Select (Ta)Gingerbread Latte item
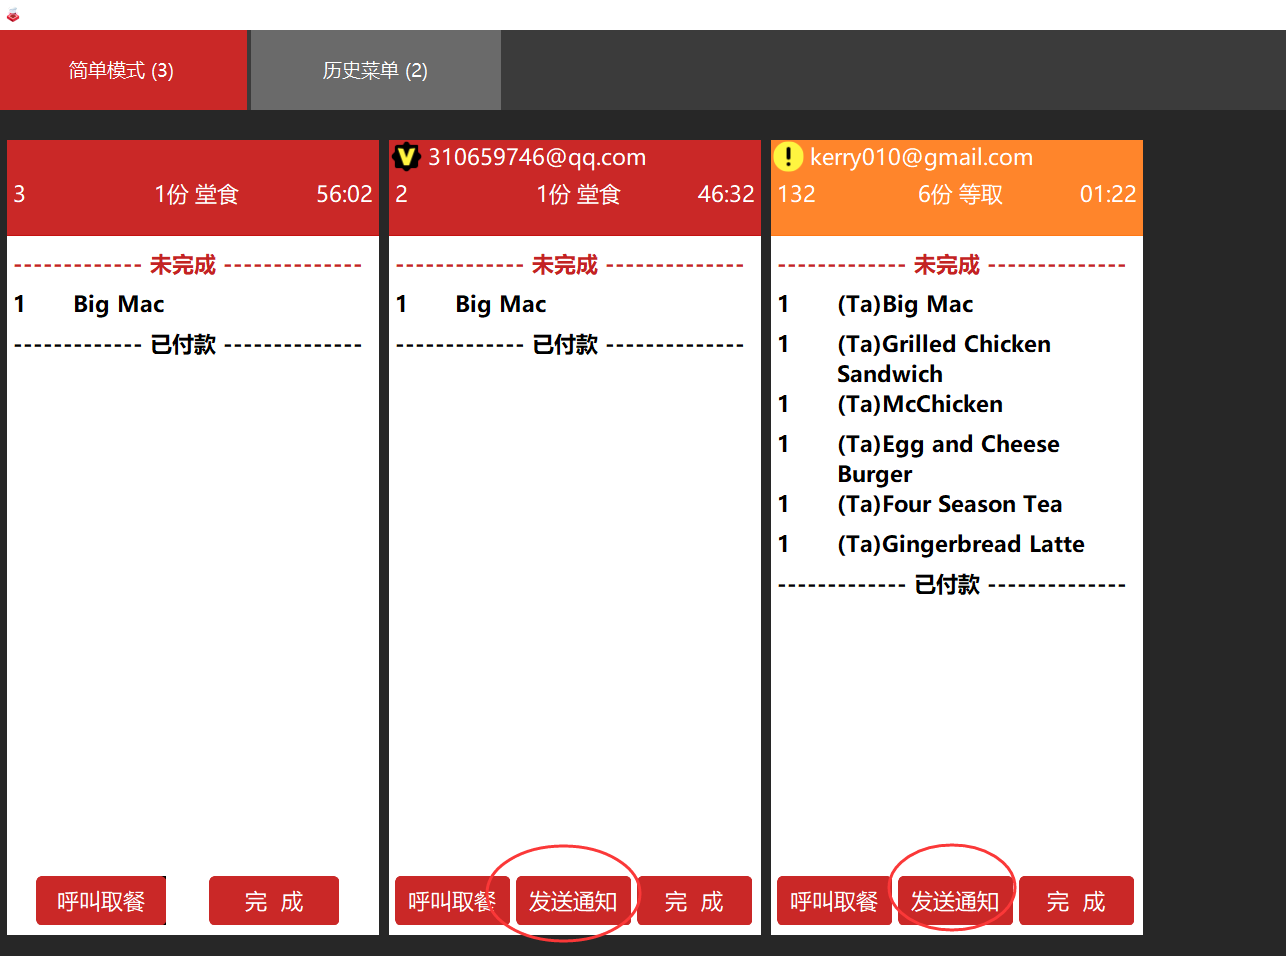This screenshot has height=956, width=1286. point(961,544)
